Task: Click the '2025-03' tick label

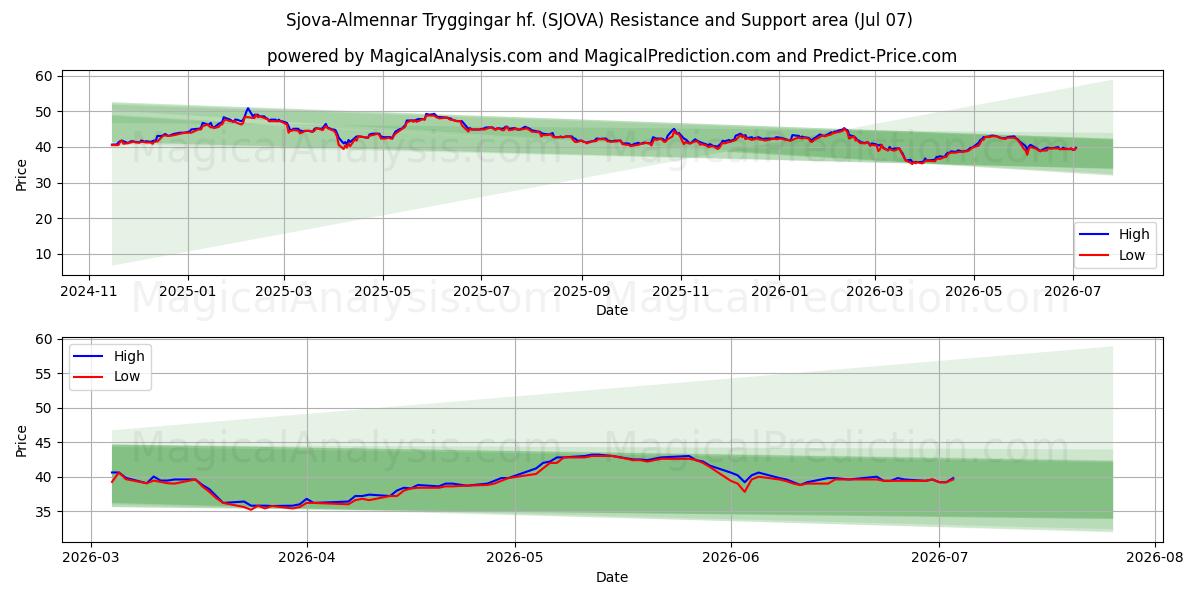Action: coord(284,291)
